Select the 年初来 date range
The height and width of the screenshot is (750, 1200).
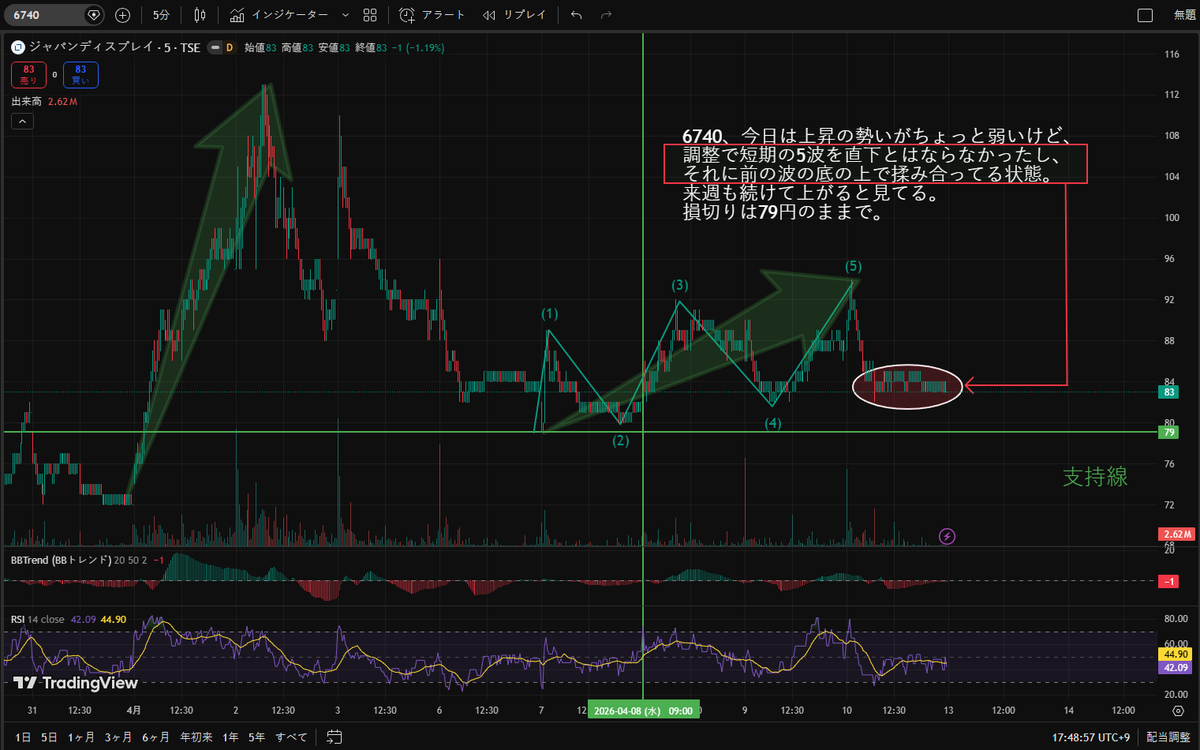(x=195, y=737)
